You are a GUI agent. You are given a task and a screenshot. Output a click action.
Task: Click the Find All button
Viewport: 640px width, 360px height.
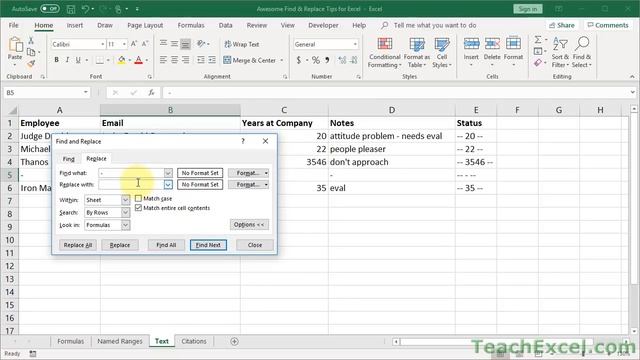[166, 245]
